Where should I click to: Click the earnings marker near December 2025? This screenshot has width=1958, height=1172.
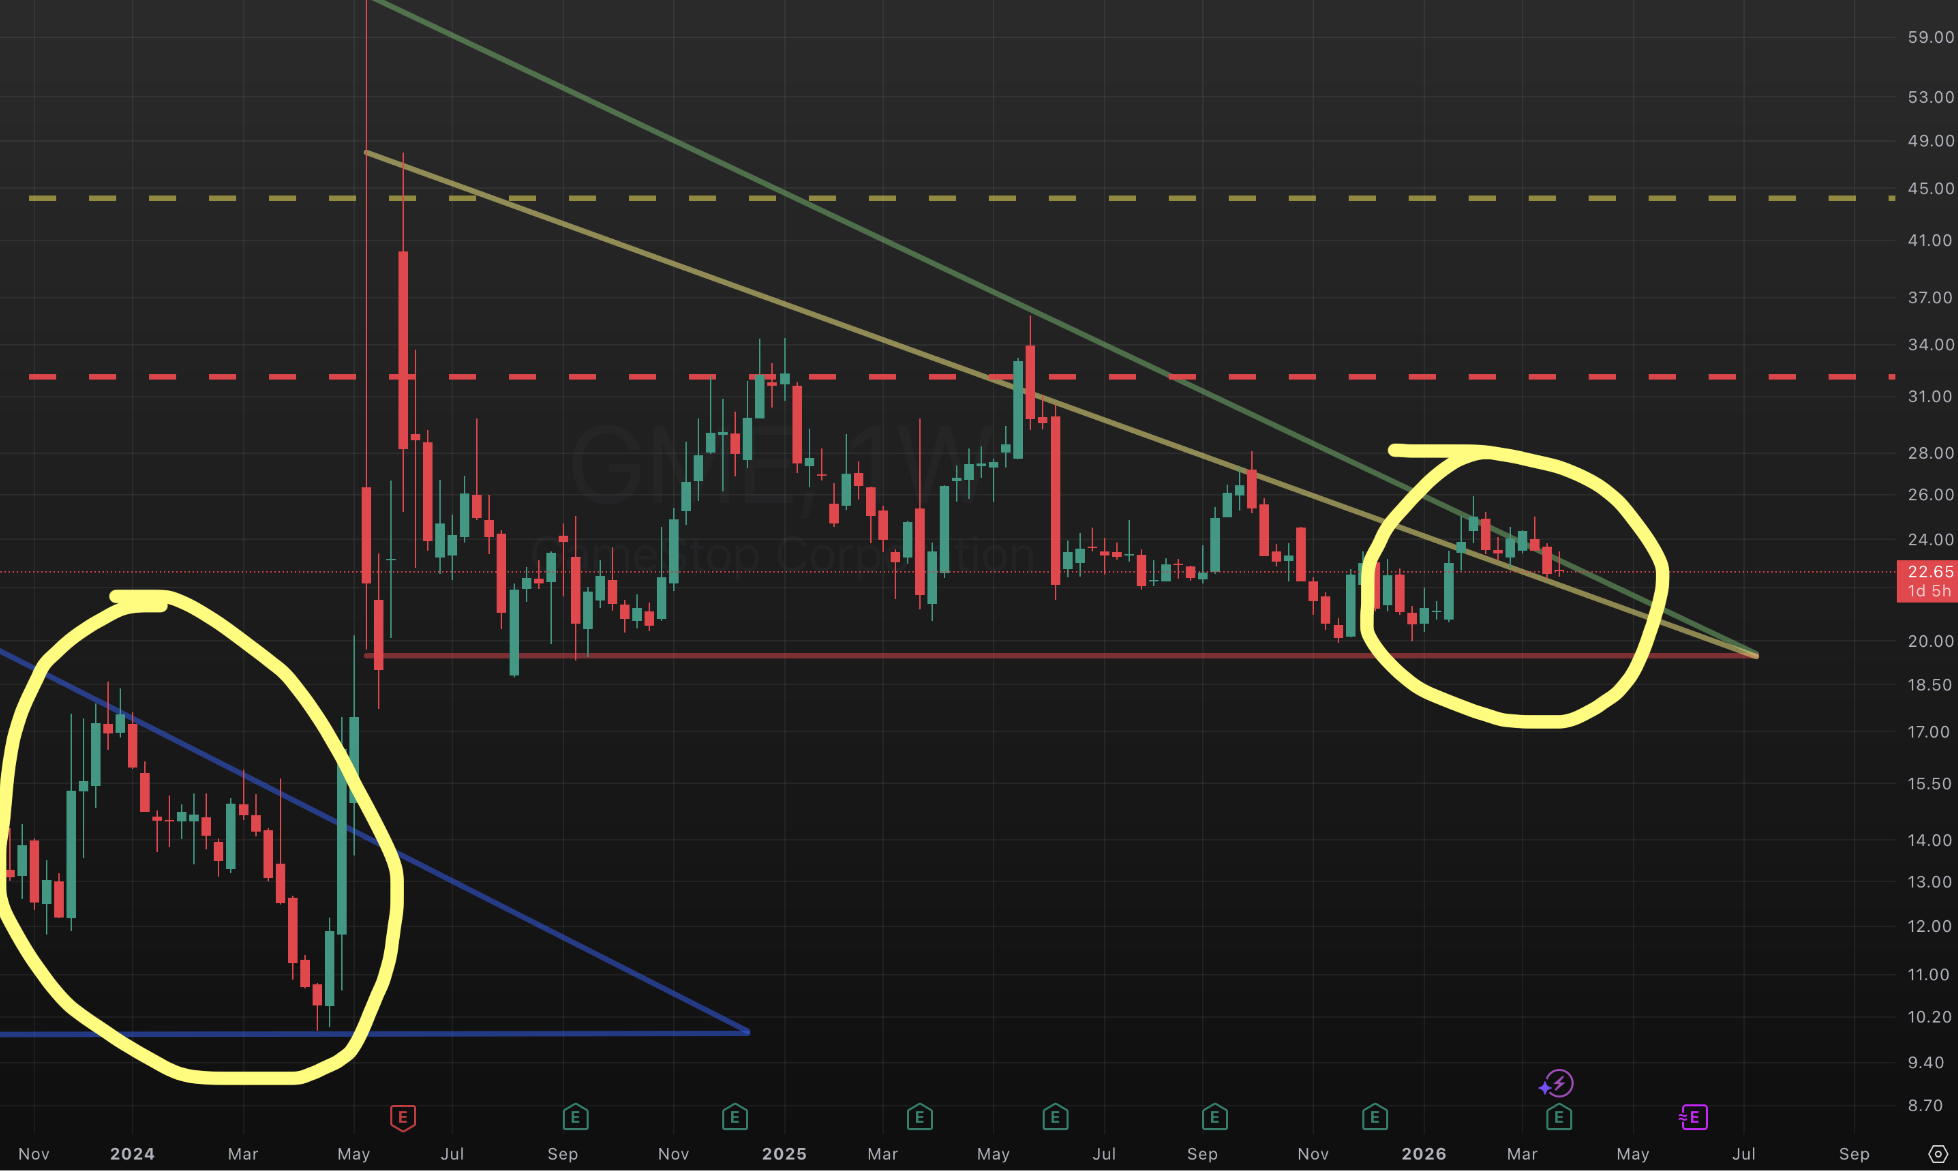point(1375,1117)
